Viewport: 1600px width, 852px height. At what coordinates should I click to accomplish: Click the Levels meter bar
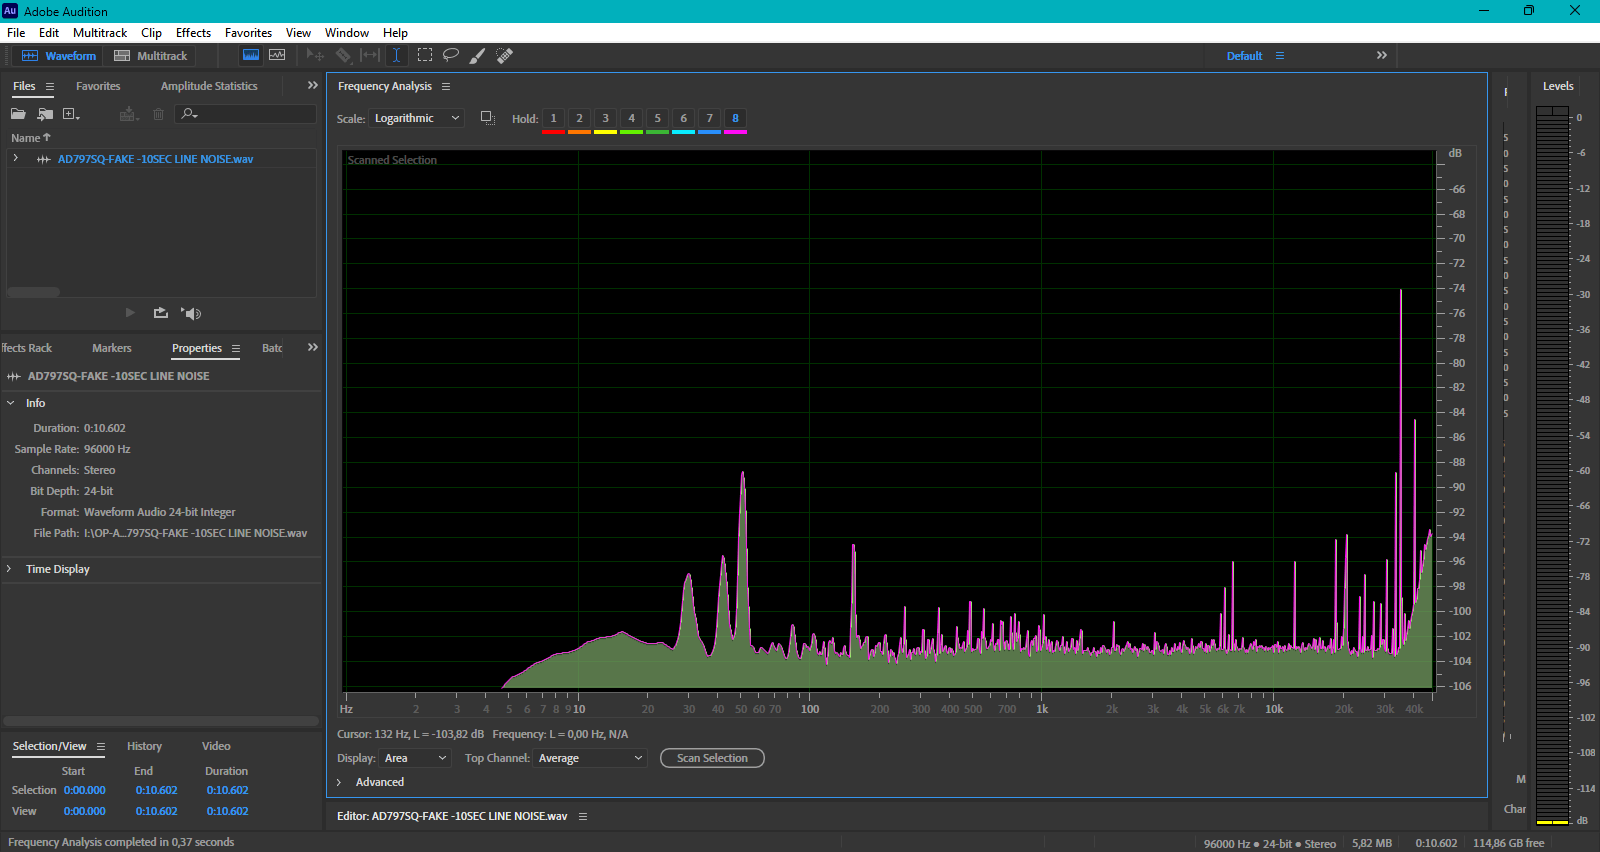point(1553,465)
